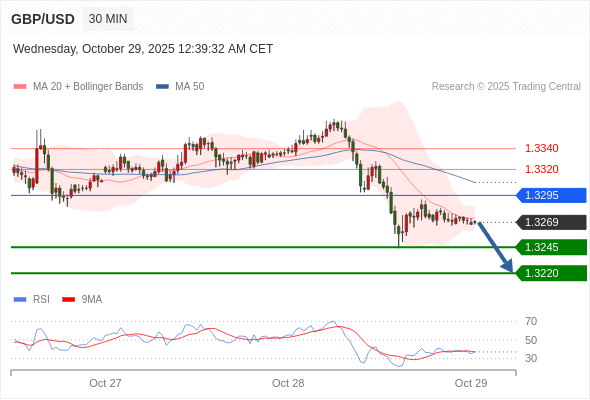Click the MA 20 + Bollinger Bands legend label
The image size is (590, 400).
tap(88, 87)
